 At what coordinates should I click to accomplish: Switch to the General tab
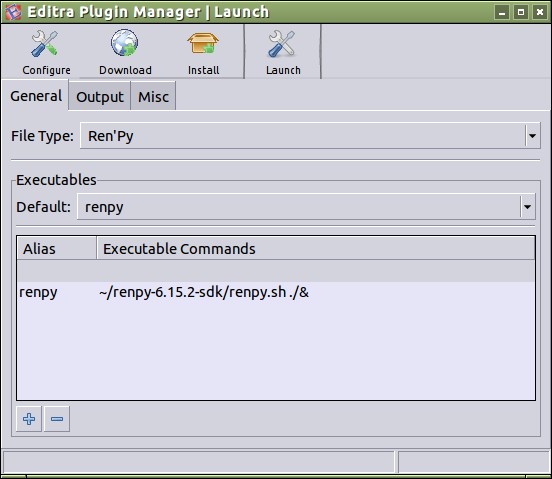point(36,96)
